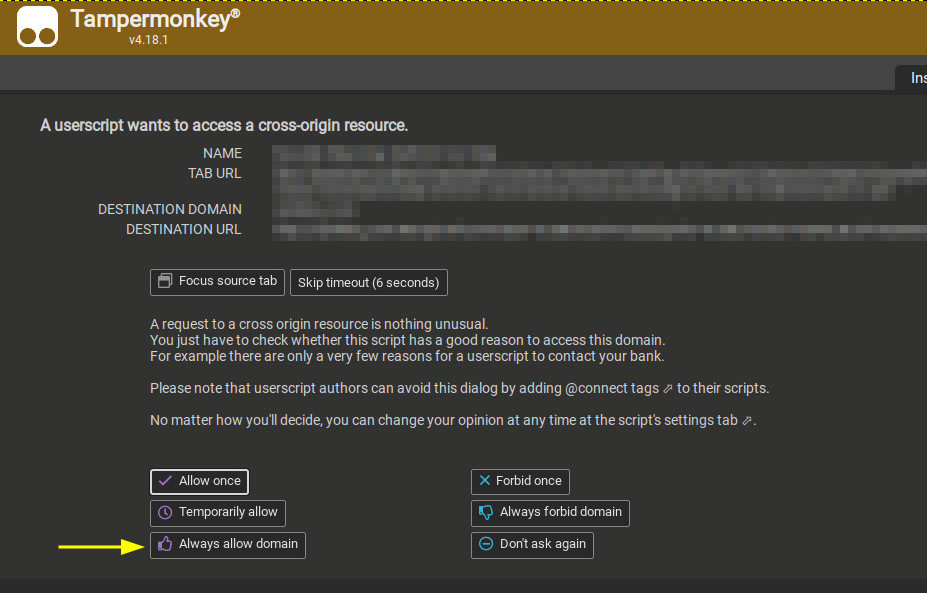Image resolution: width=927 pixels, height=593 pixels.
Task: Open the script's settings tab link icon
Action: tap(747, 421)
